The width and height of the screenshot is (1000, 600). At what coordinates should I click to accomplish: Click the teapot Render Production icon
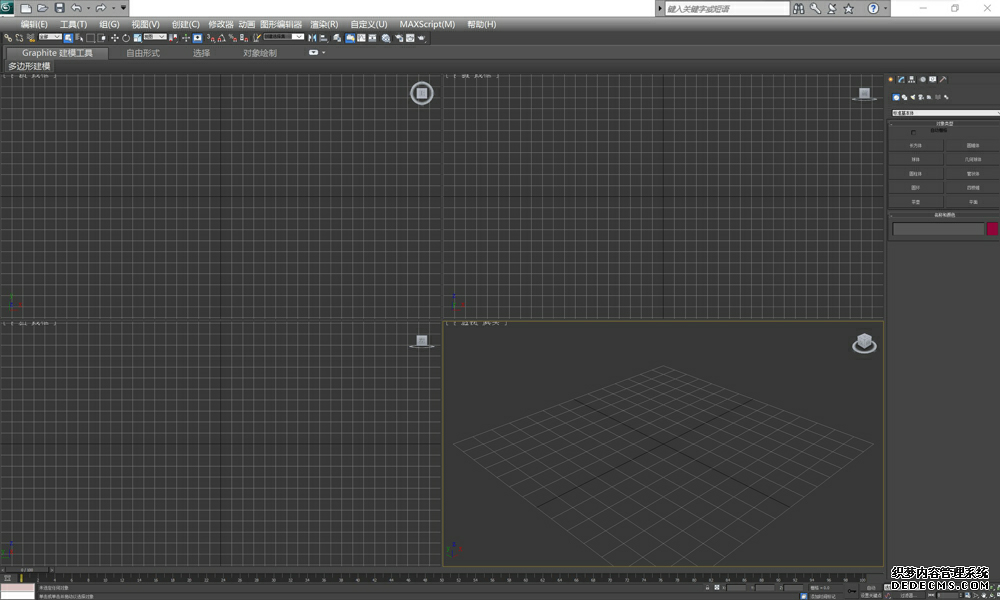(422, 38)
